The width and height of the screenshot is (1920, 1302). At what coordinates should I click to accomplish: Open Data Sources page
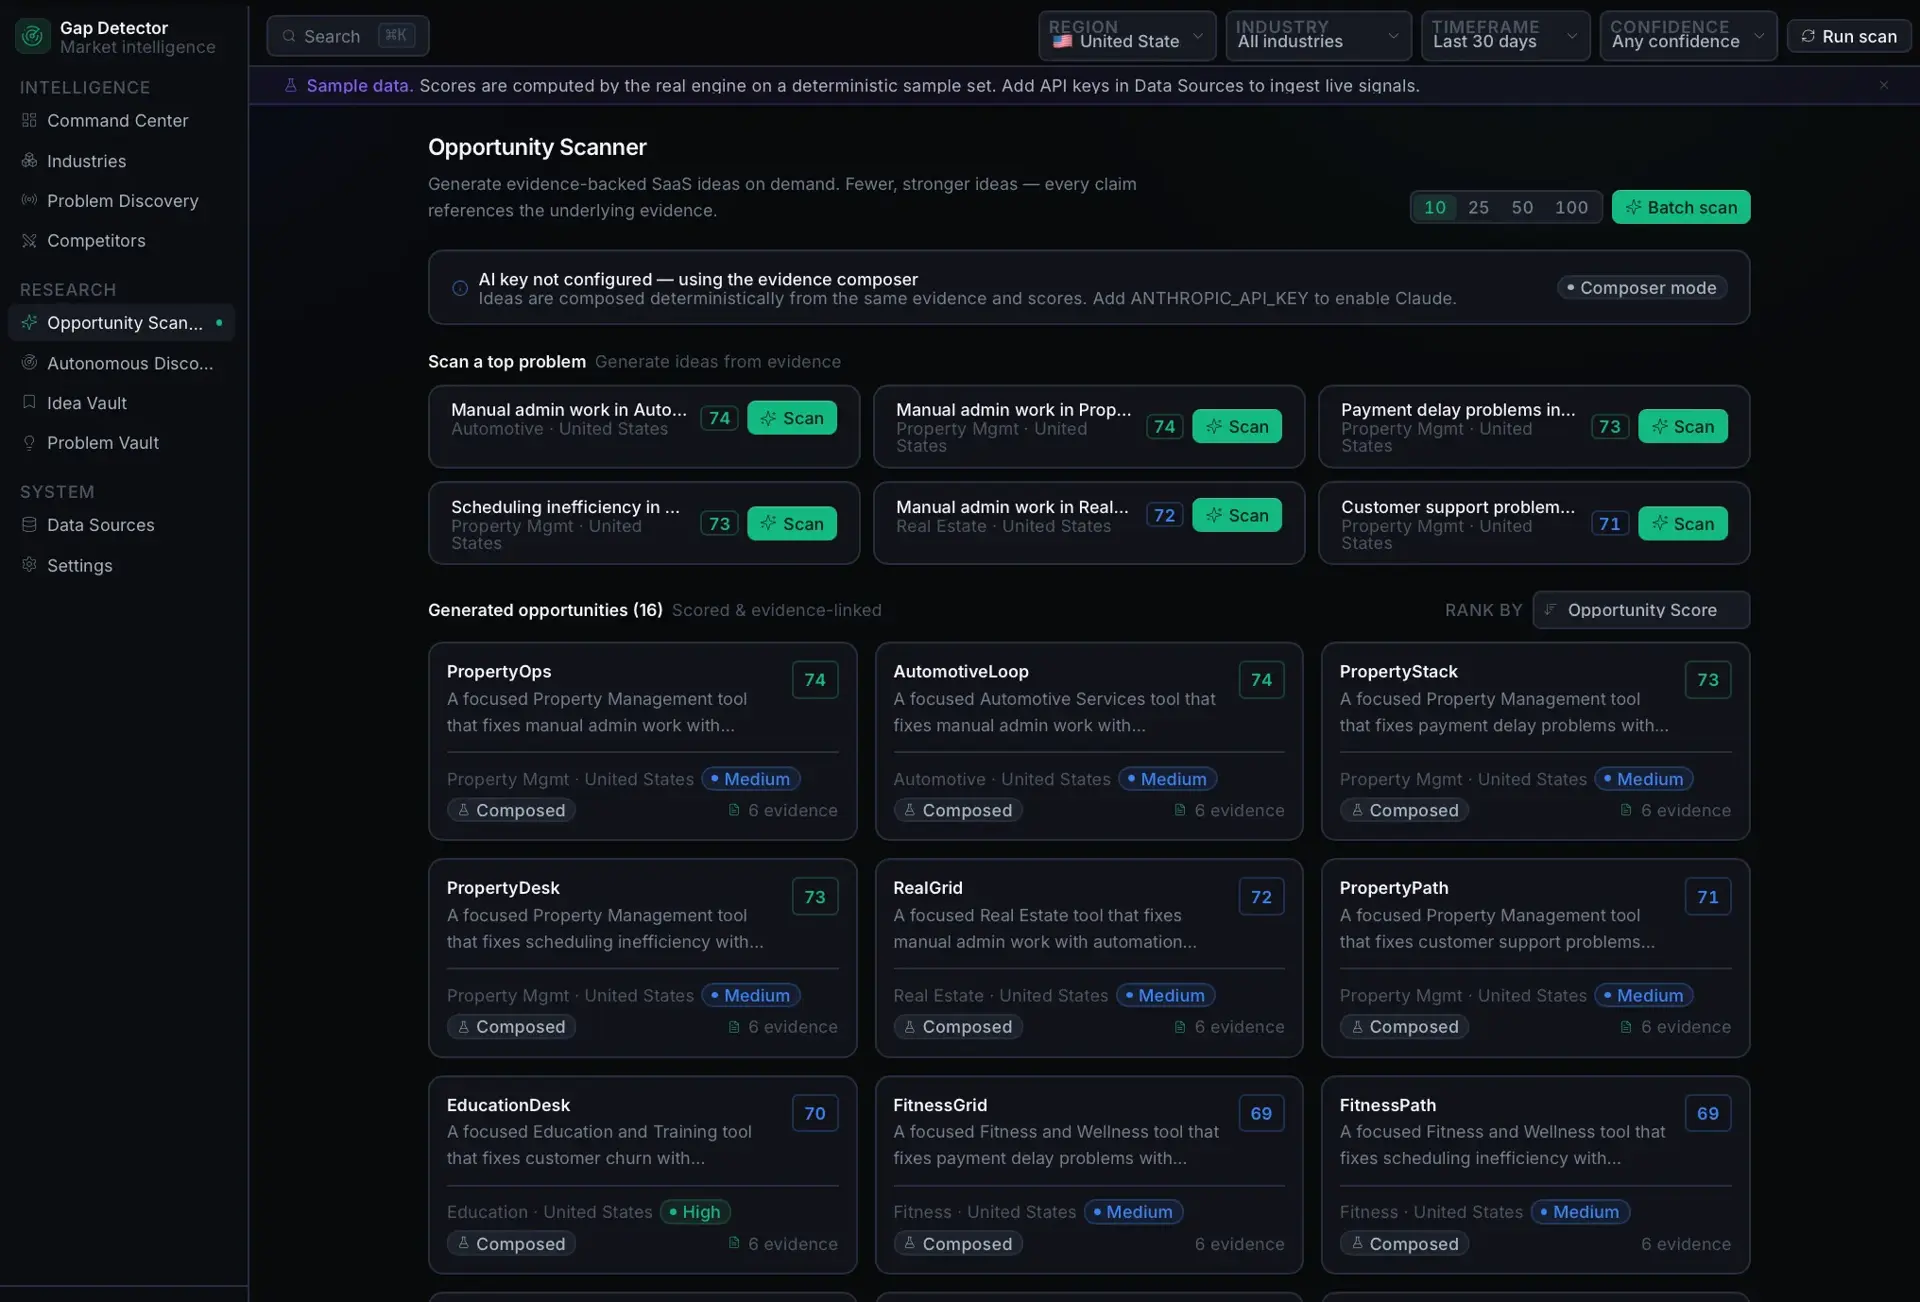pyautogui.click(x=121, y=524)
